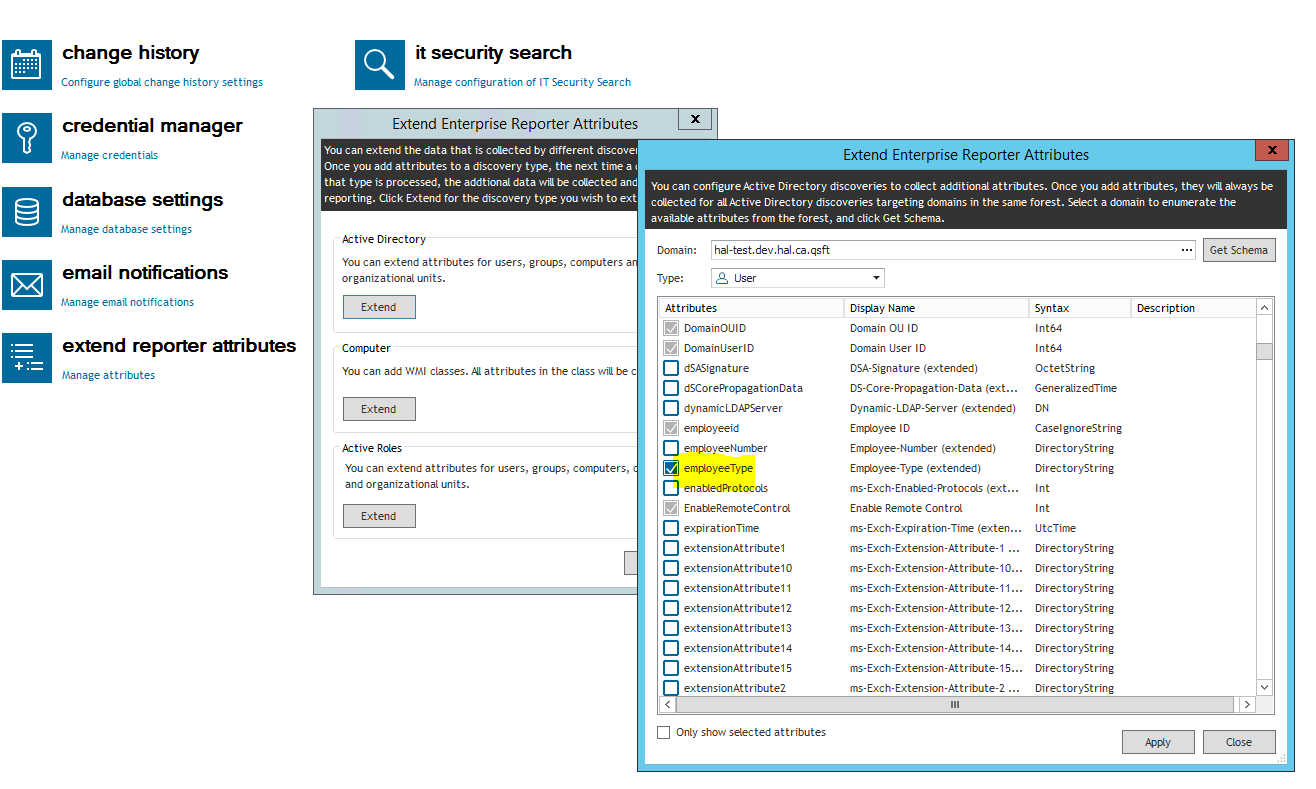Viewport: 1316px width, 789px height.
Task: Click the horizontal scrollbar thumb in the attribute list
Action: click(x=954, y=705)
